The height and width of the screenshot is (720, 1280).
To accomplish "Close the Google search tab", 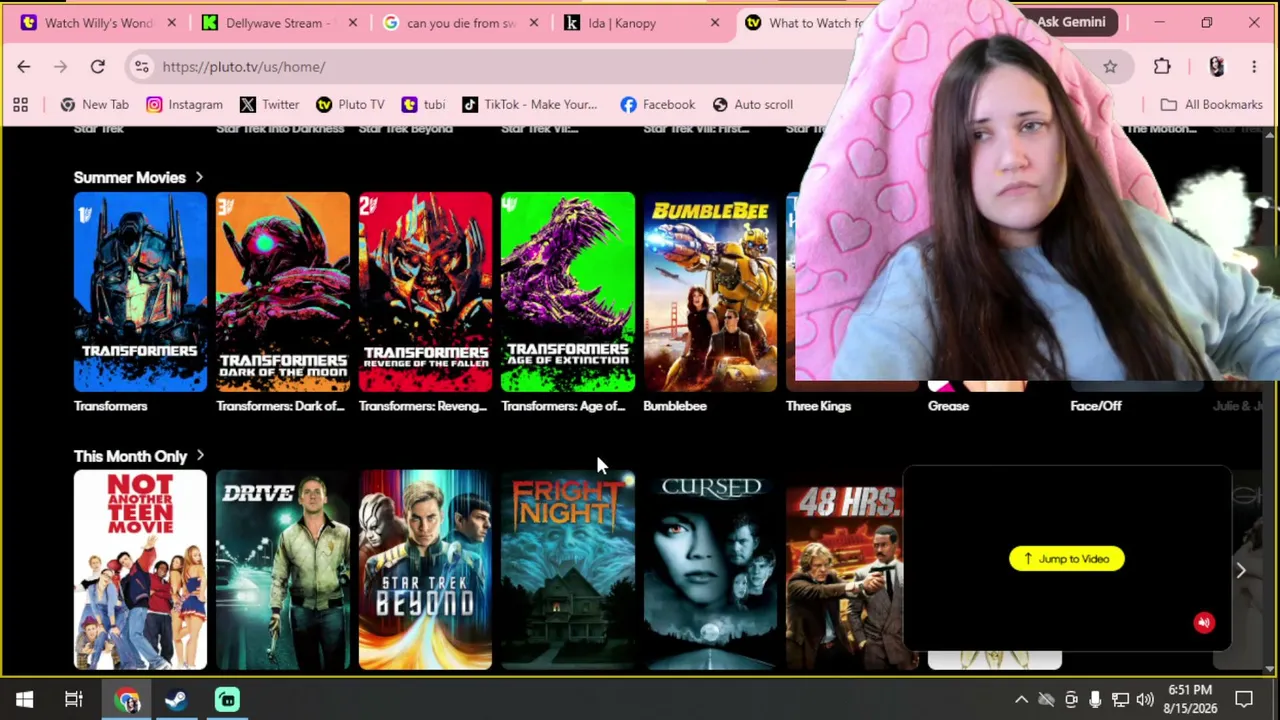I will click(533, 23).
